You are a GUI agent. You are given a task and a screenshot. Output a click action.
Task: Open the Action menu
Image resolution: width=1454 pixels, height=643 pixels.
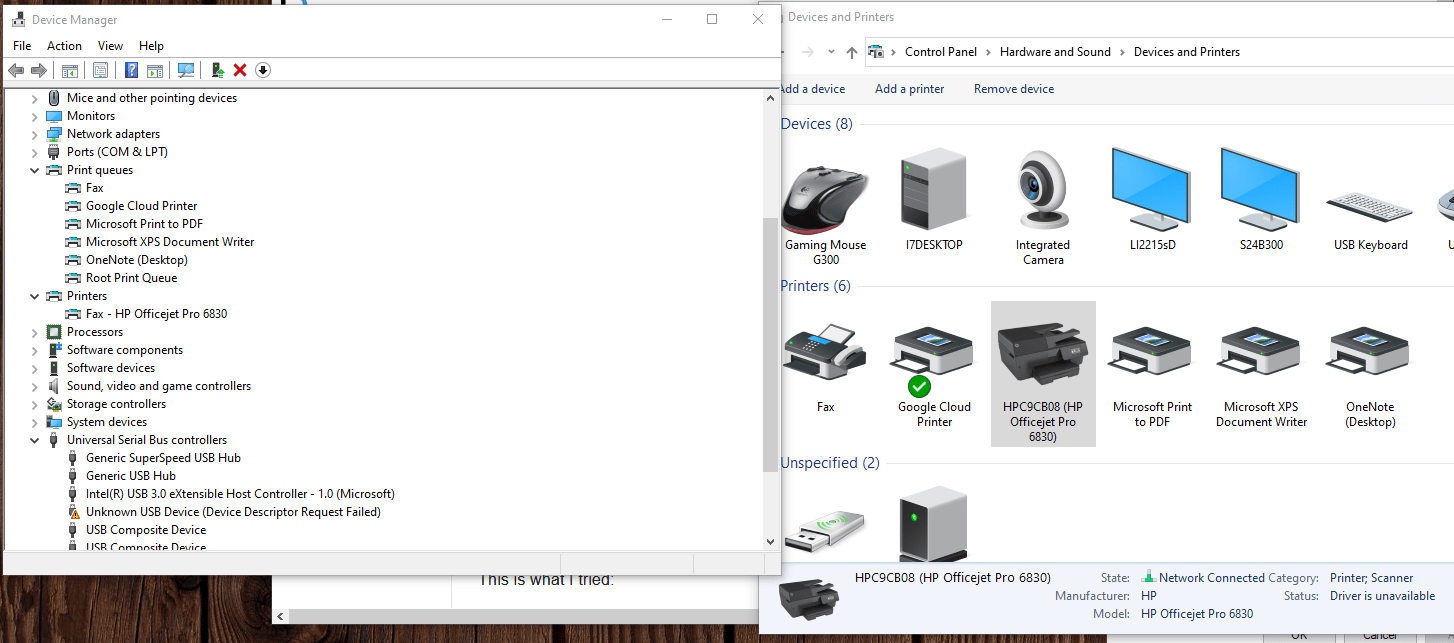click(64, 46)
